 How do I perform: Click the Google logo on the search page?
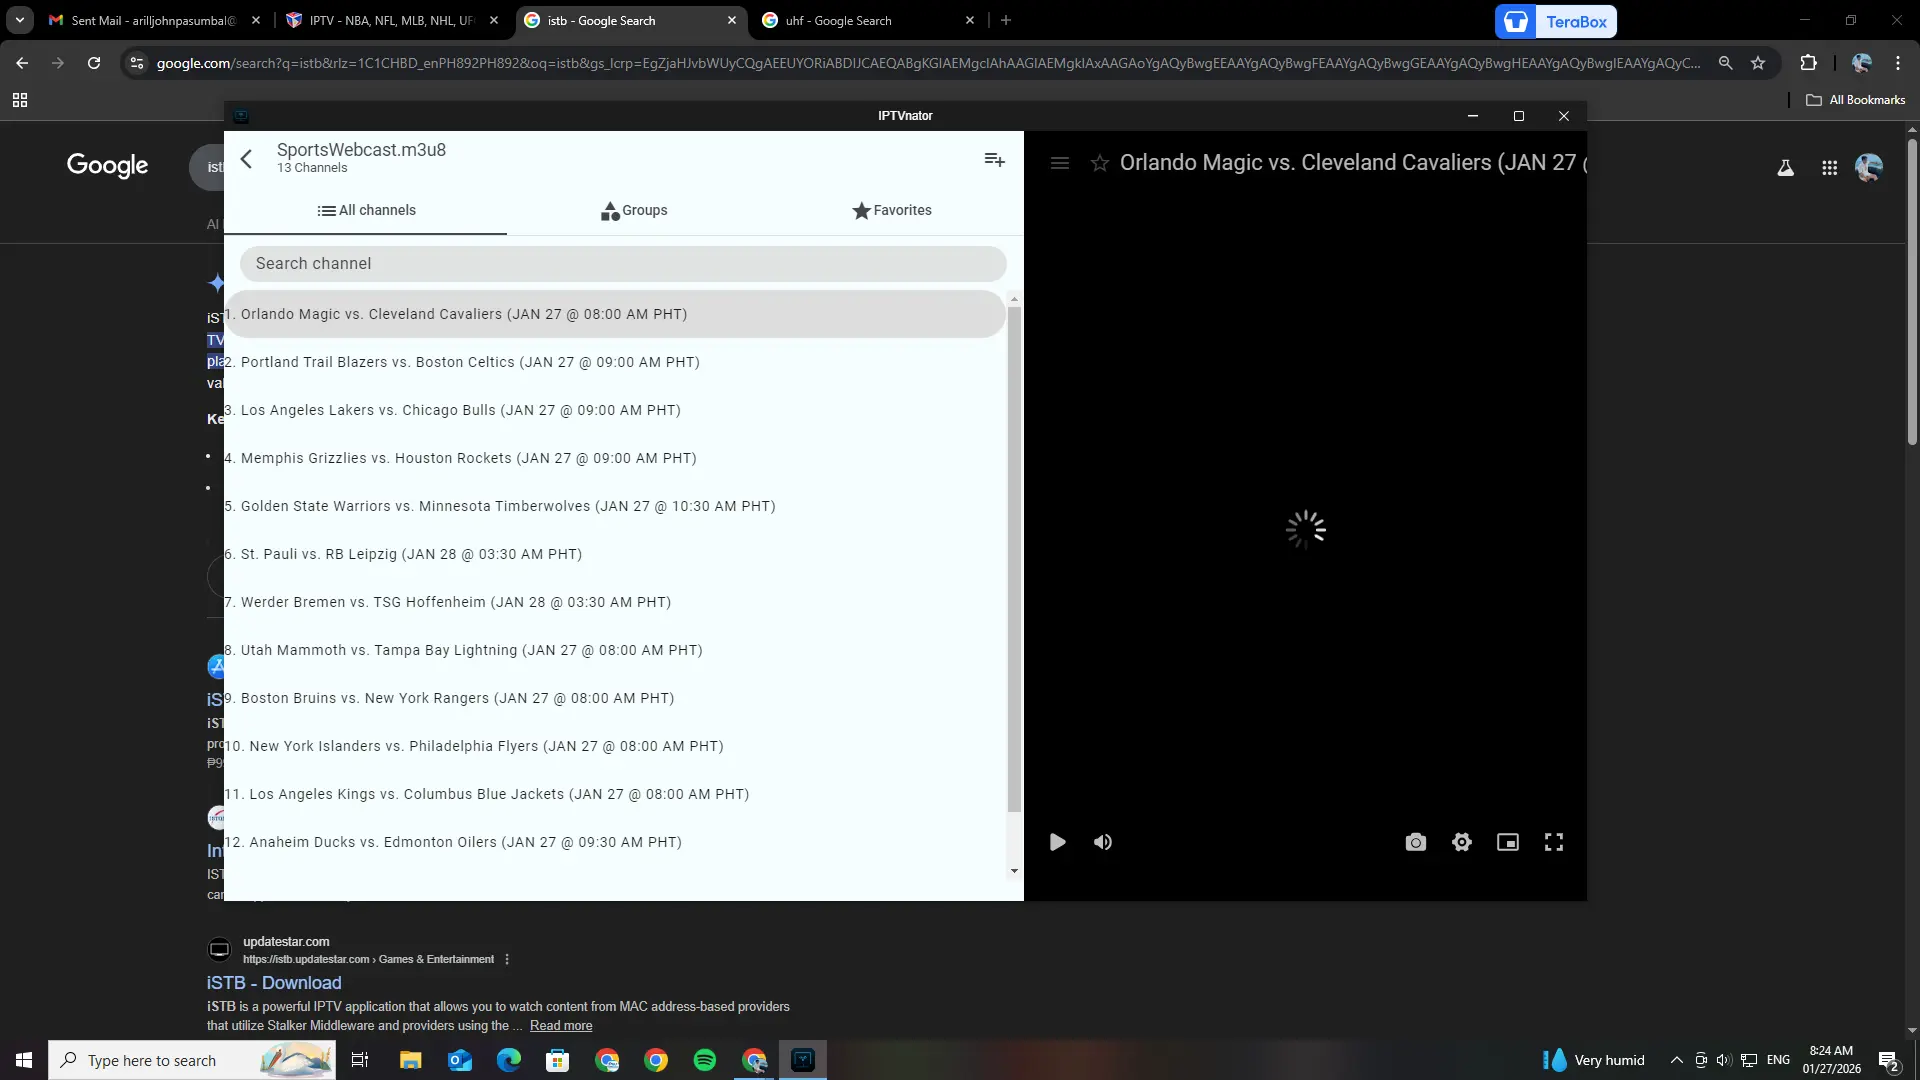coord(107,166)
